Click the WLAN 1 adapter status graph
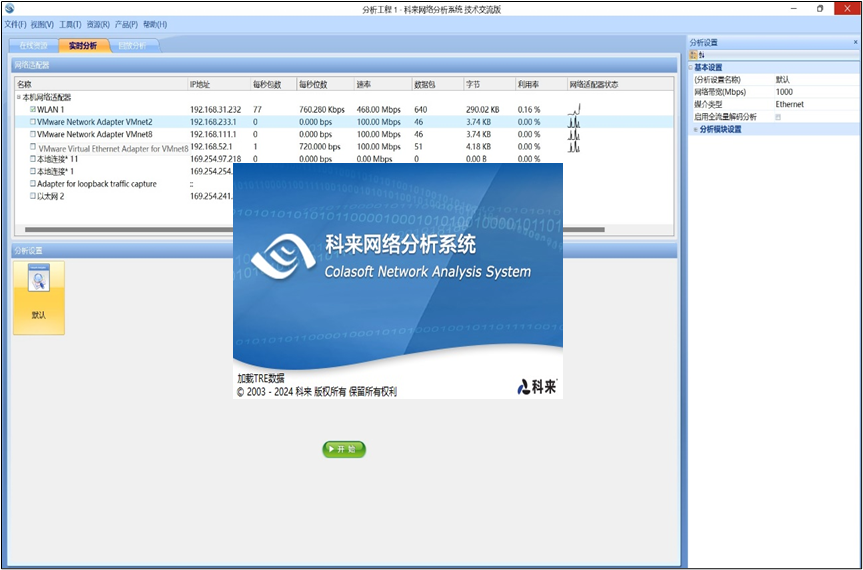 [x=574, y=109]
